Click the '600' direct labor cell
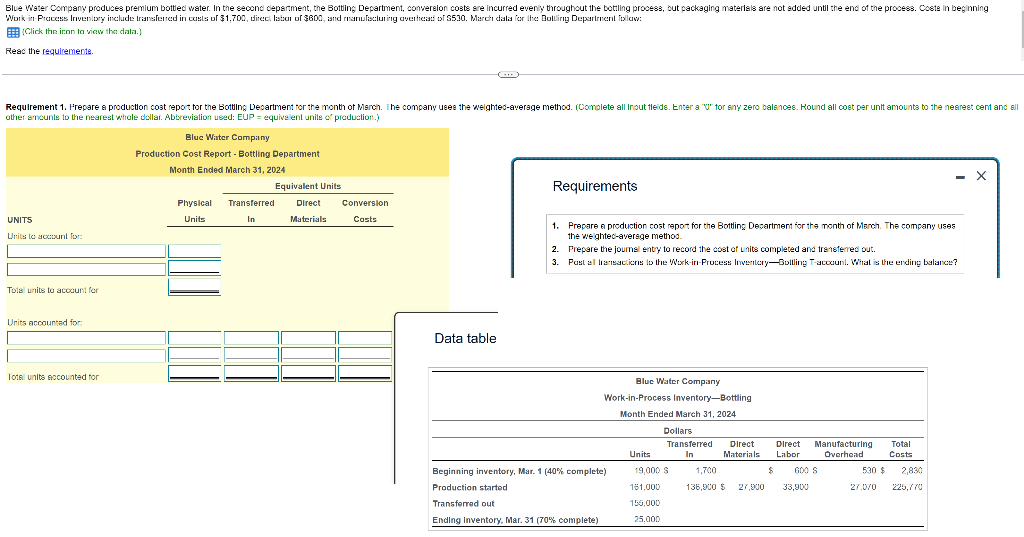The image size is (1024, 537). (802, 470)
